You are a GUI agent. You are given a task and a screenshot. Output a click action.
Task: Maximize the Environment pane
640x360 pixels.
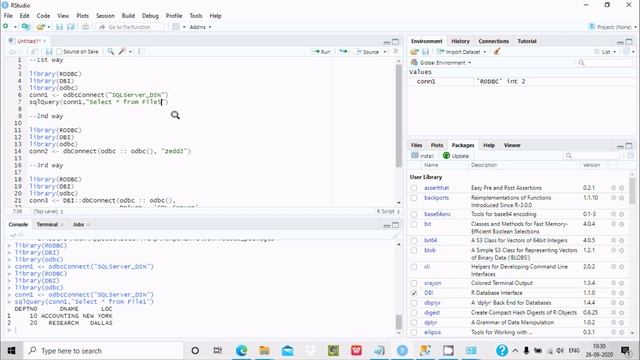(x=629, y=42)
